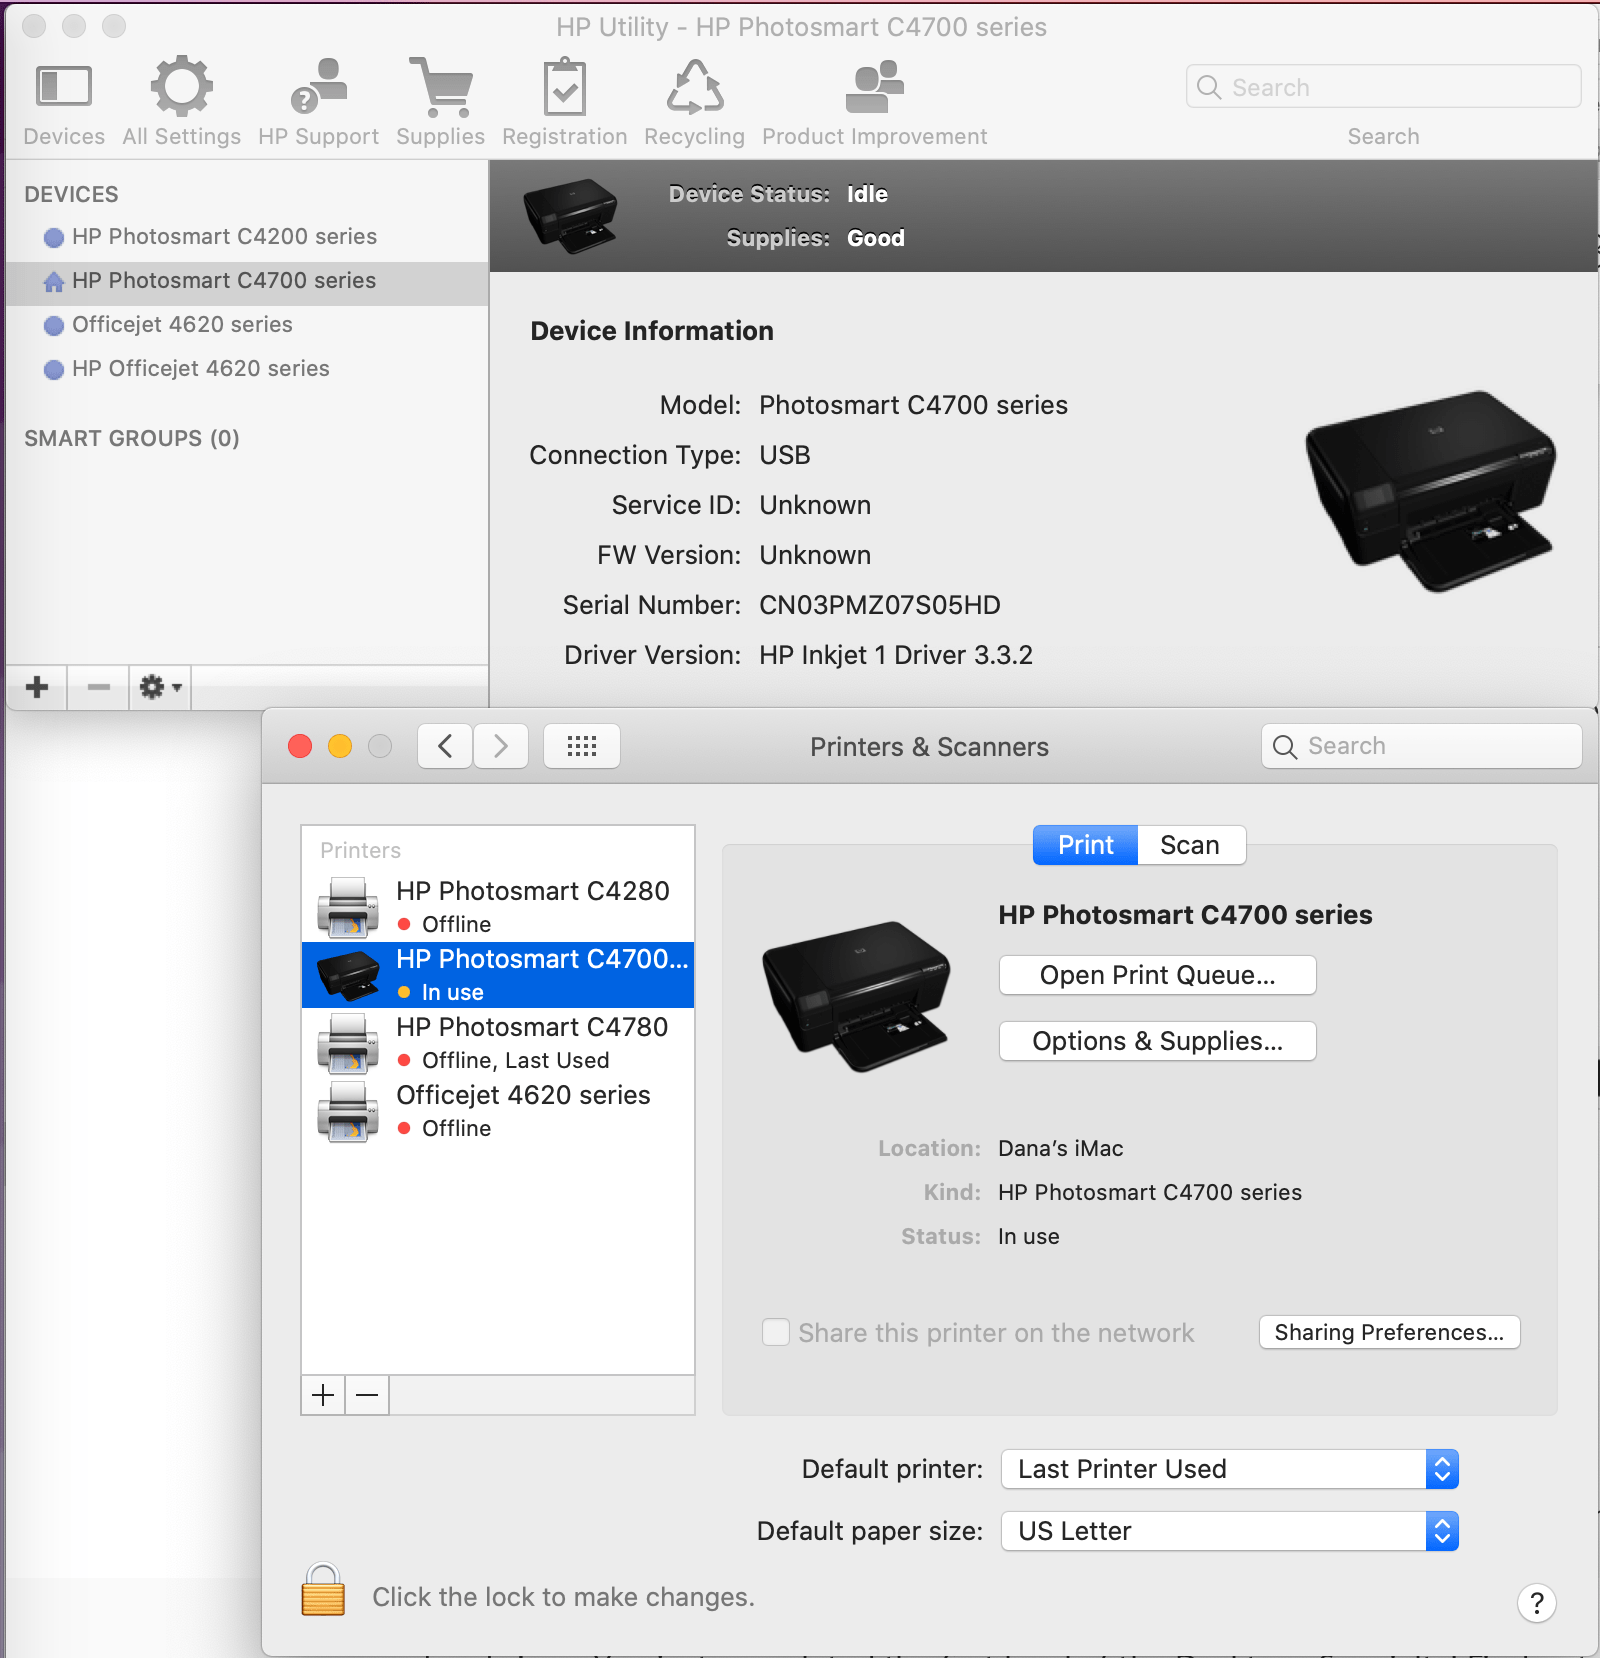Select the HP Photosmart C4700 printer in use
Screen dimensions: 1600x1658
pos(498,975)
